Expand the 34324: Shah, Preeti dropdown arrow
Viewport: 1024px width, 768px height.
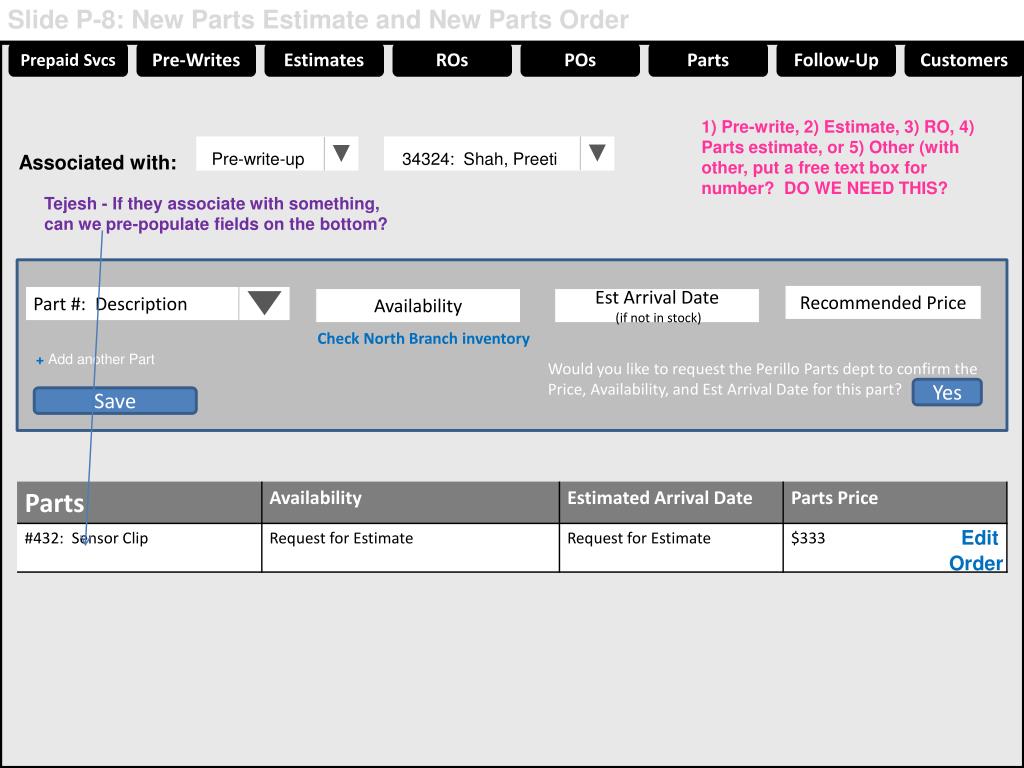coord(597,153)
